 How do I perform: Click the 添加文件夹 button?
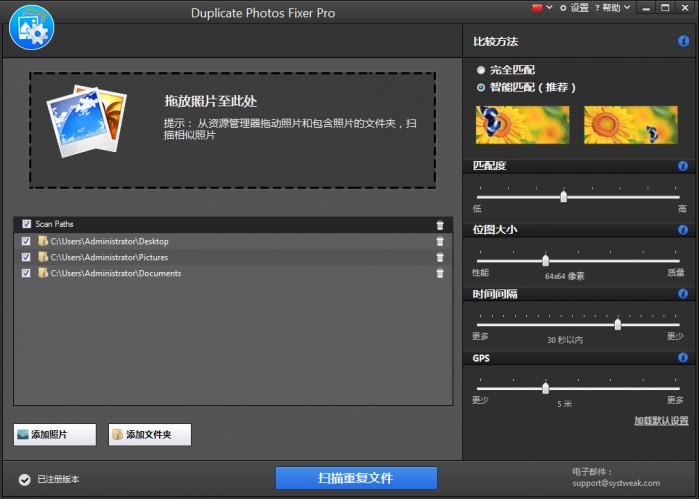click(150, 435)
